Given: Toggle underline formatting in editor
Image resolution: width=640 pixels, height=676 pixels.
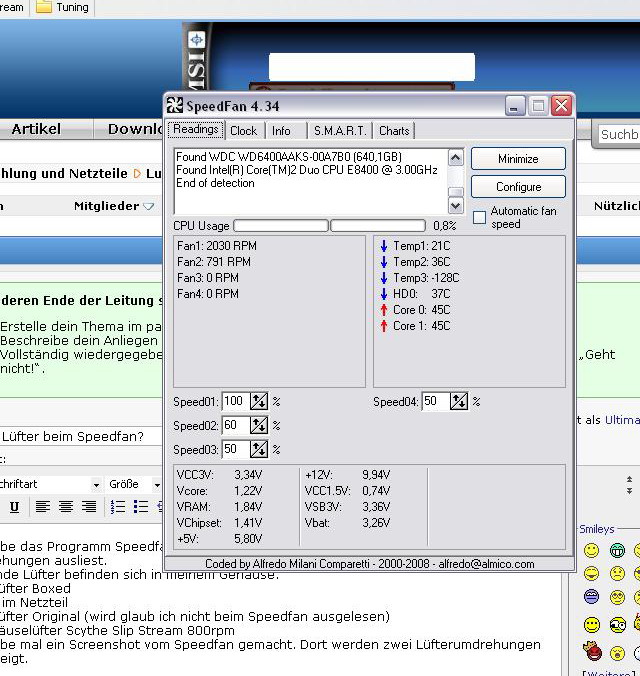Looking at the screenshot, I should [14, 507].
